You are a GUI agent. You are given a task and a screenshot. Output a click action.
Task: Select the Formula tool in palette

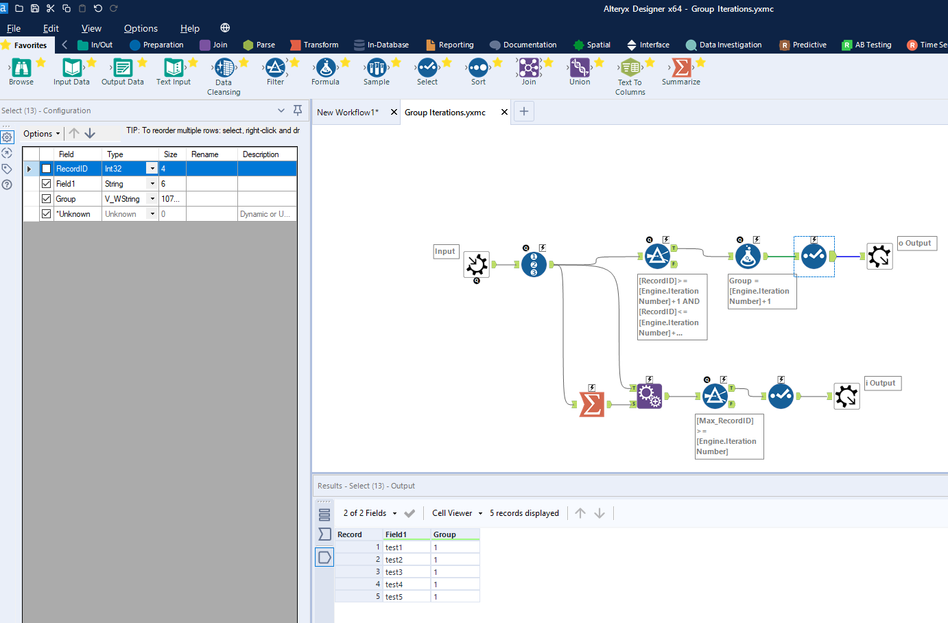(325, 72)
